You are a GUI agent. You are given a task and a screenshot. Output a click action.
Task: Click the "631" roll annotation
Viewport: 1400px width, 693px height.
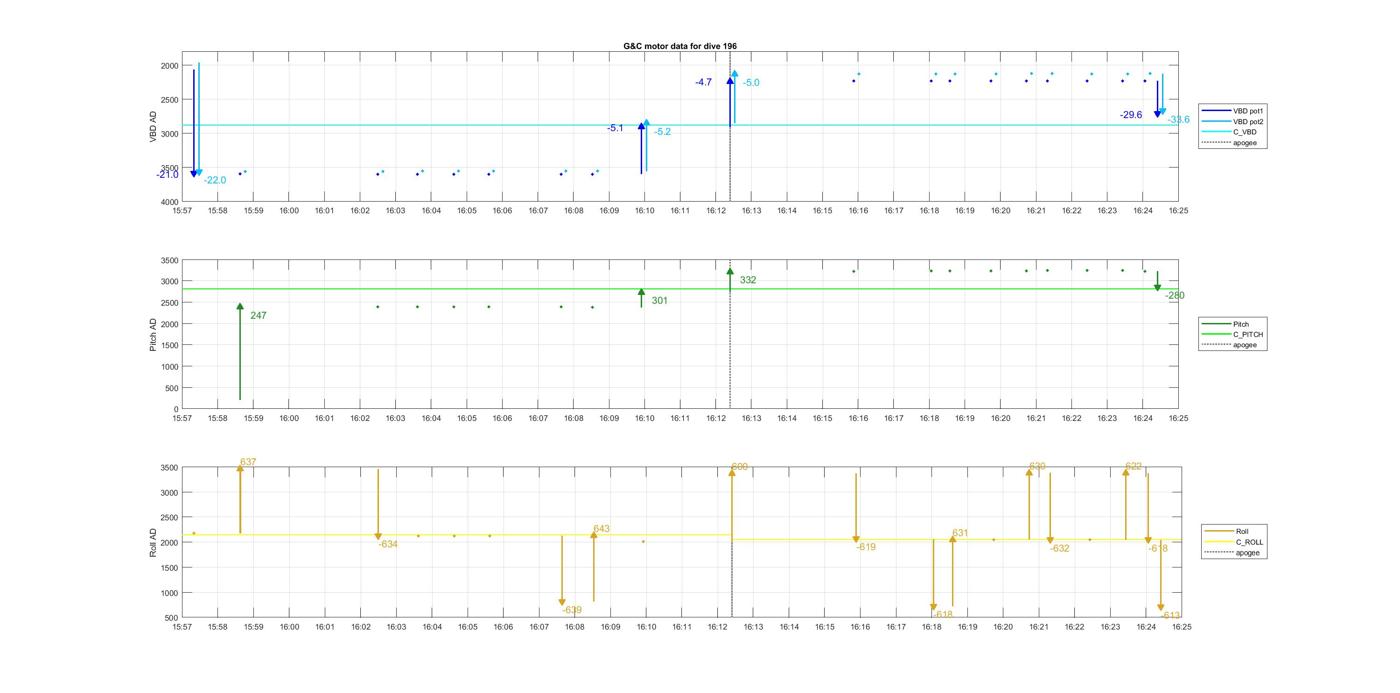[x=960, y=533]
